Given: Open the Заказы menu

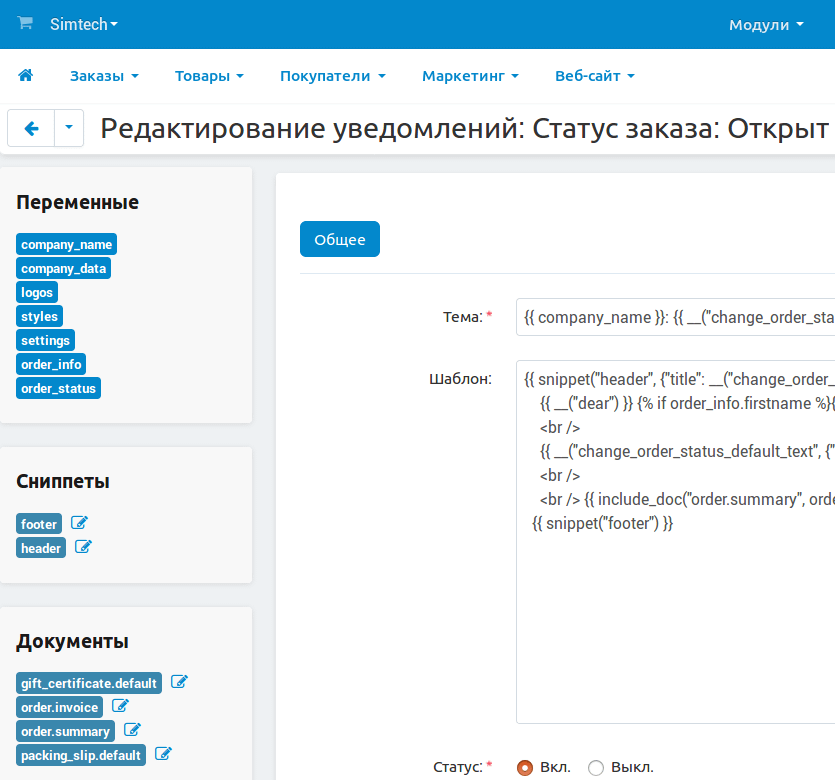Looking at the screenshot, I should coord(103,75).
